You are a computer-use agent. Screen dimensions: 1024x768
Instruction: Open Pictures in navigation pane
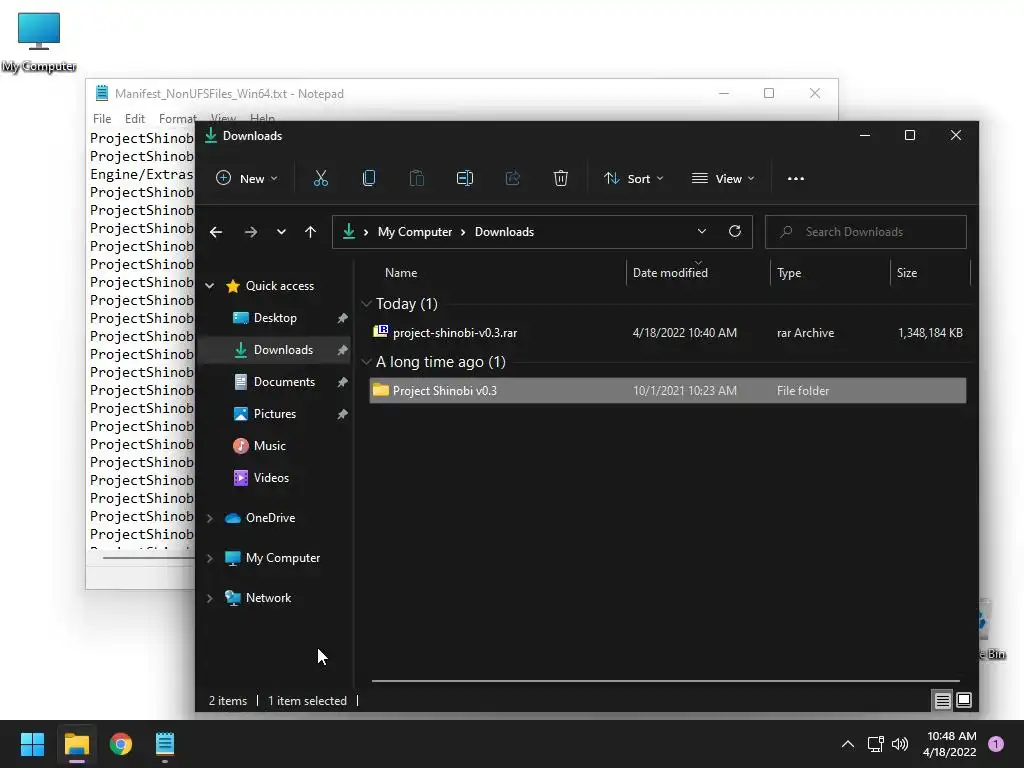point(274,414)
